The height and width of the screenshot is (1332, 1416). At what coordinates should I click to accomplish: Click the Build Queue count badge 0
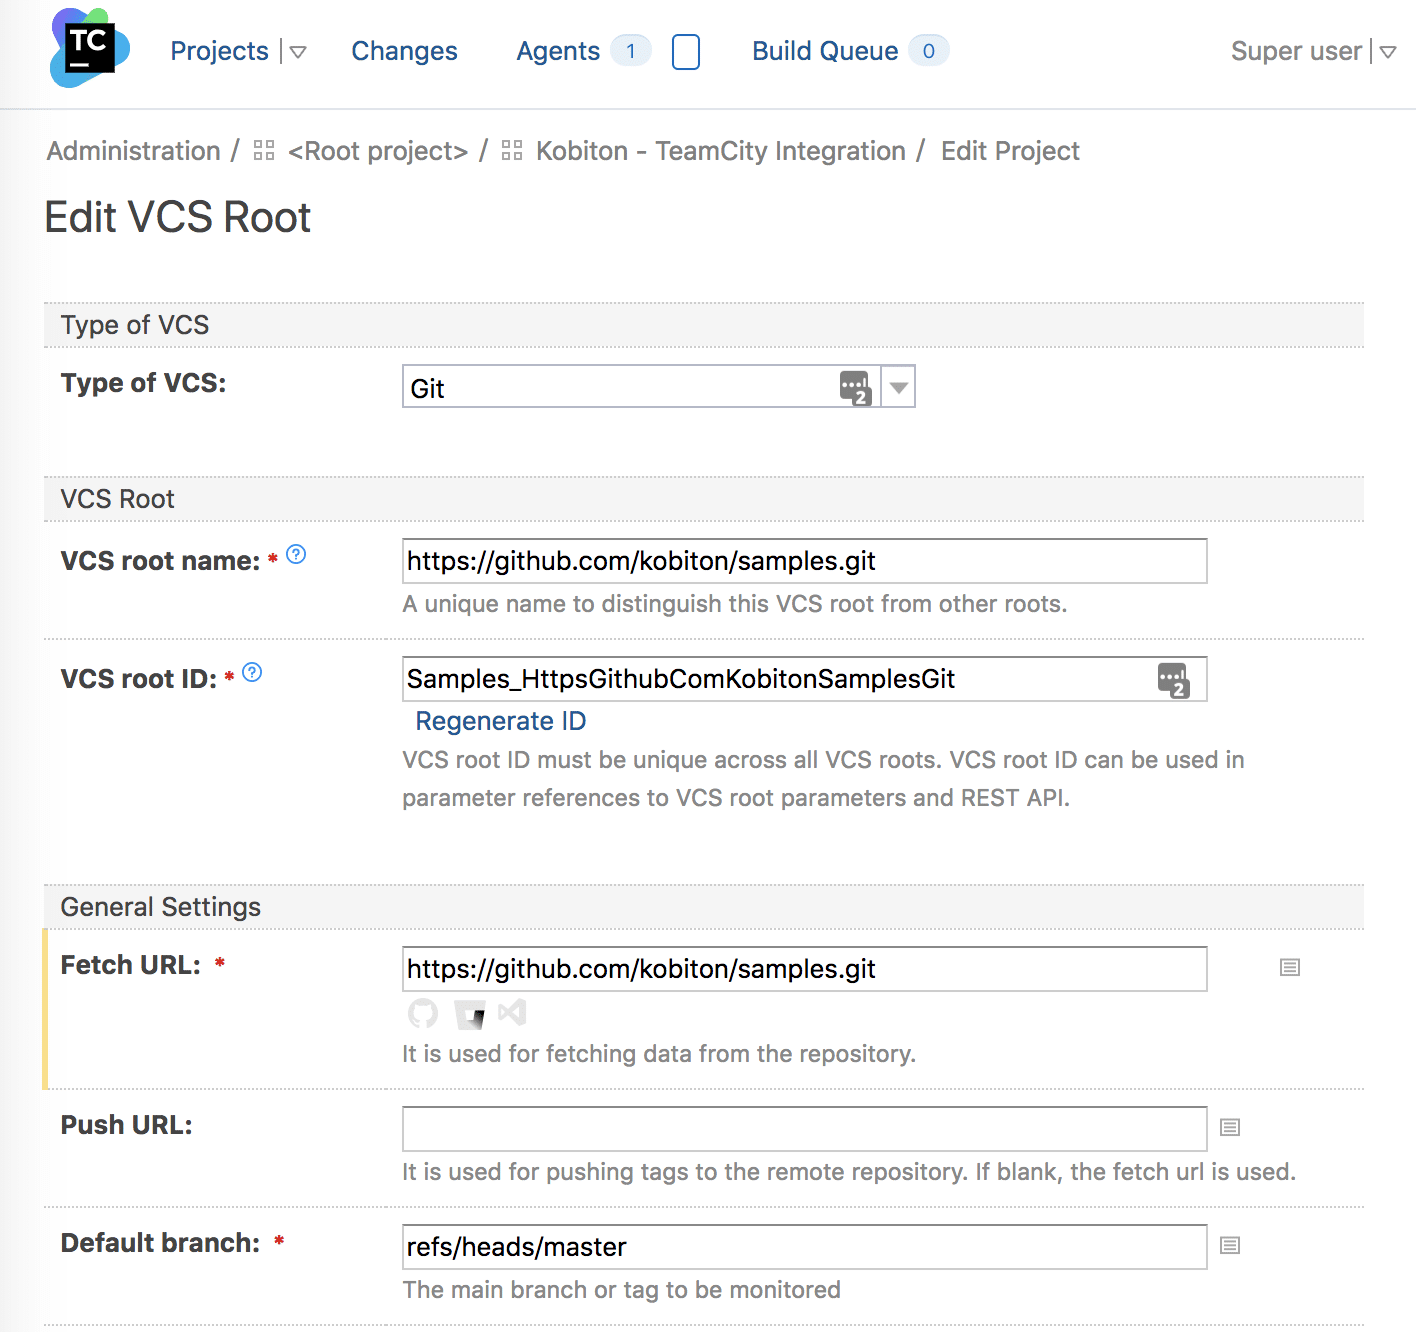point(929,51)
